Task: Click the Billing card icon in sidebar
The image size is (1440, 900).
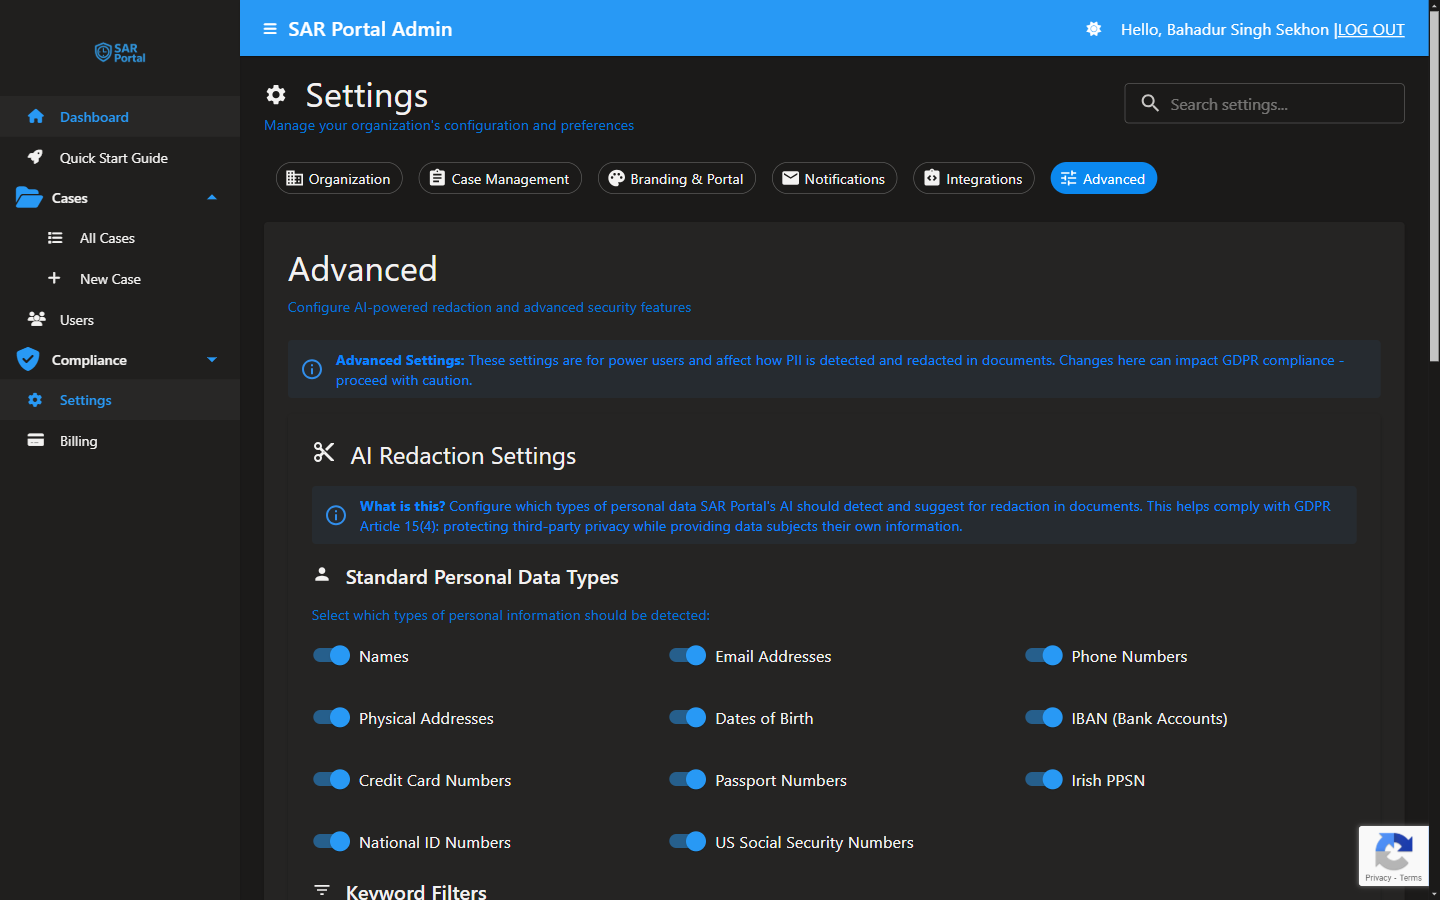Action: 36,440
